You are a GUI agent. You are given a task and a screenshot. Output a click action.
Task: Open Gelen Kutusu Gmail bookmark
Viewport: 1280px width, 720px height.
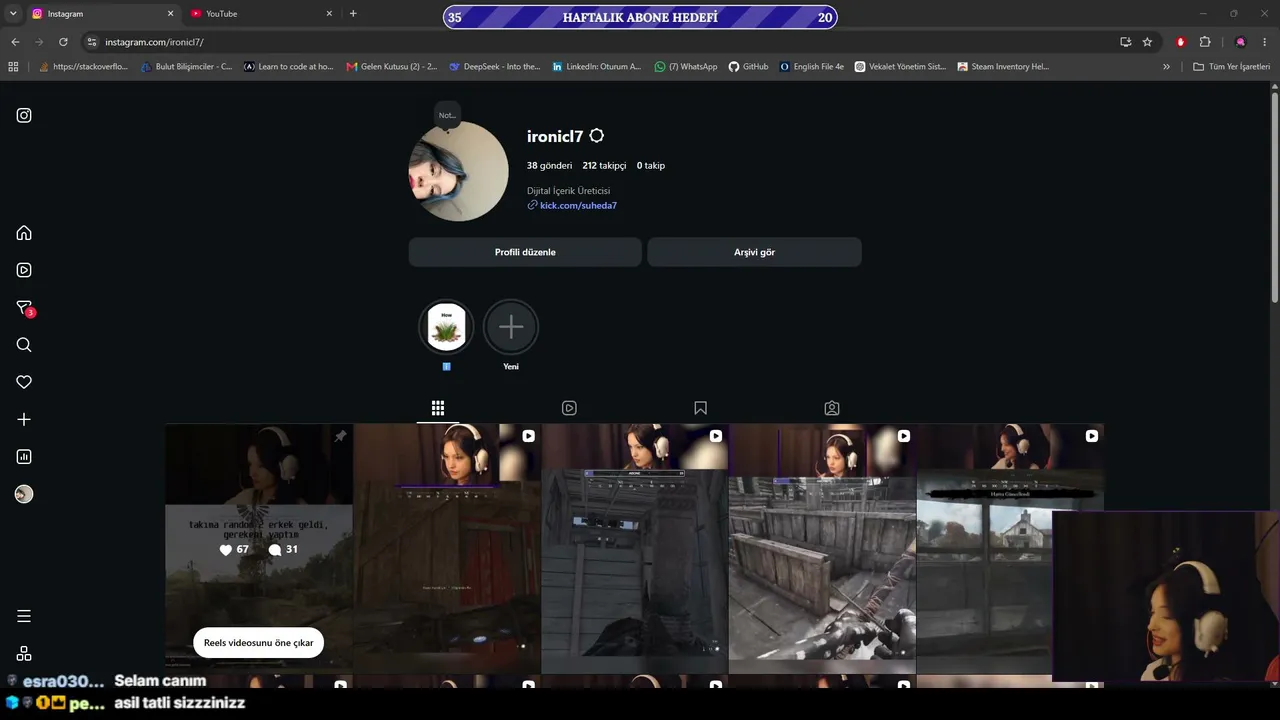pyautogui.click(x=392, y=67)
